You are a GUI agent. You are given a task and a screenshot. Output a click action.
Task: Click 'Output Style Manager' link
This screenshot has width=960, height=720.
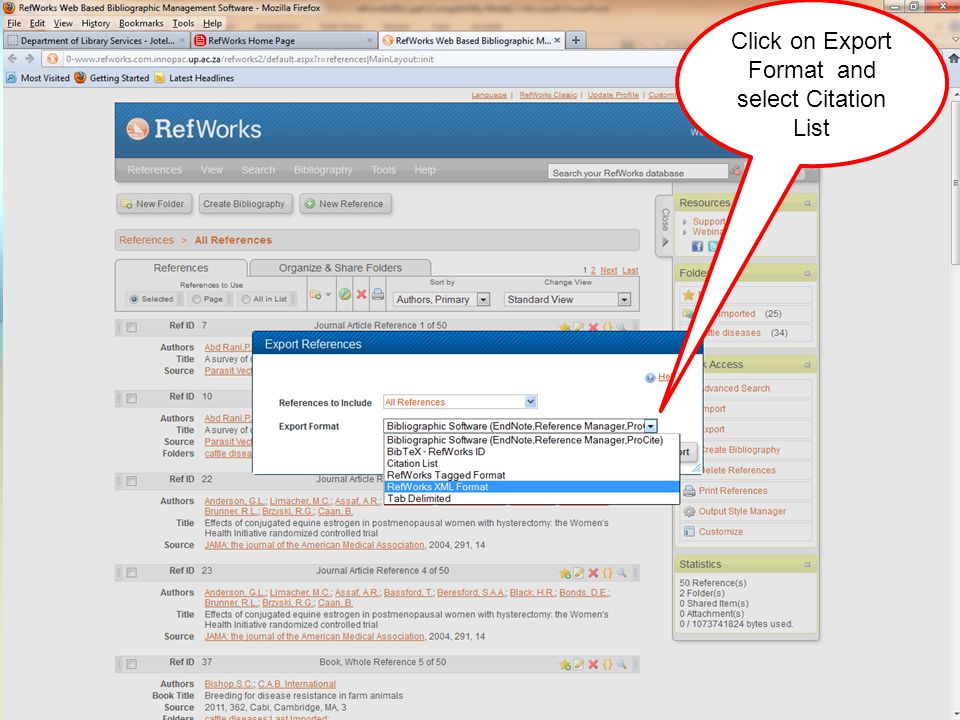742,511
